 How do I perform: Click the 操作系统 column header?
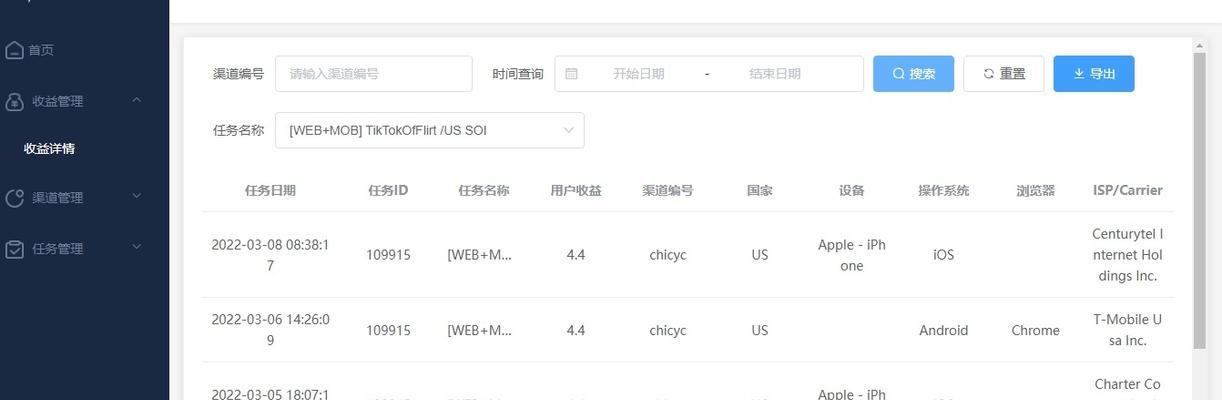944,190
